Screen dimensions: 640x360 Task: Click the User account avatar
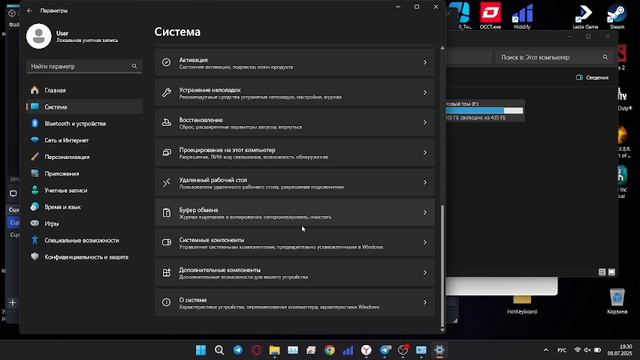pos(39,36)
